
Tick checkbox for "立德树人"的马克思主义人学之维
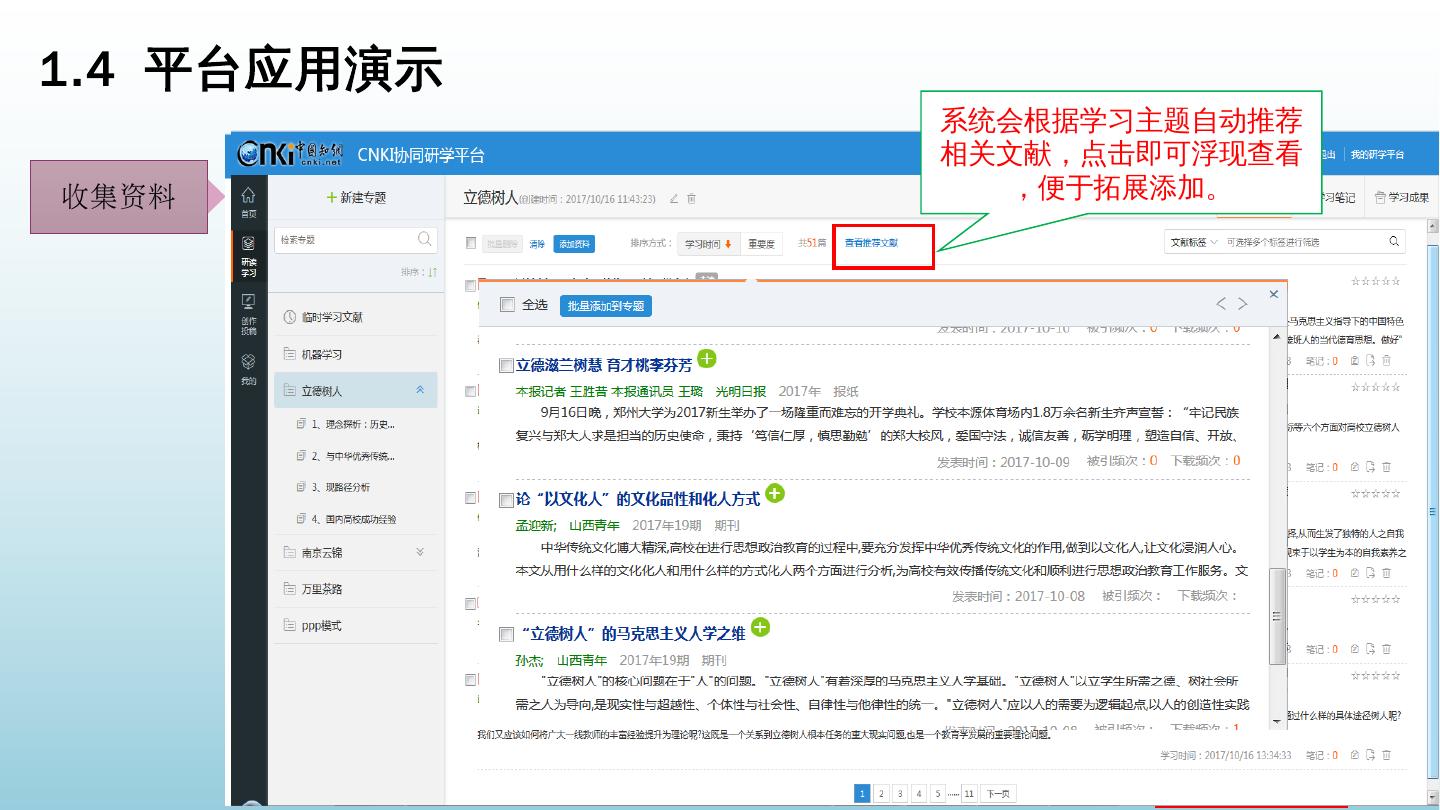506,634
